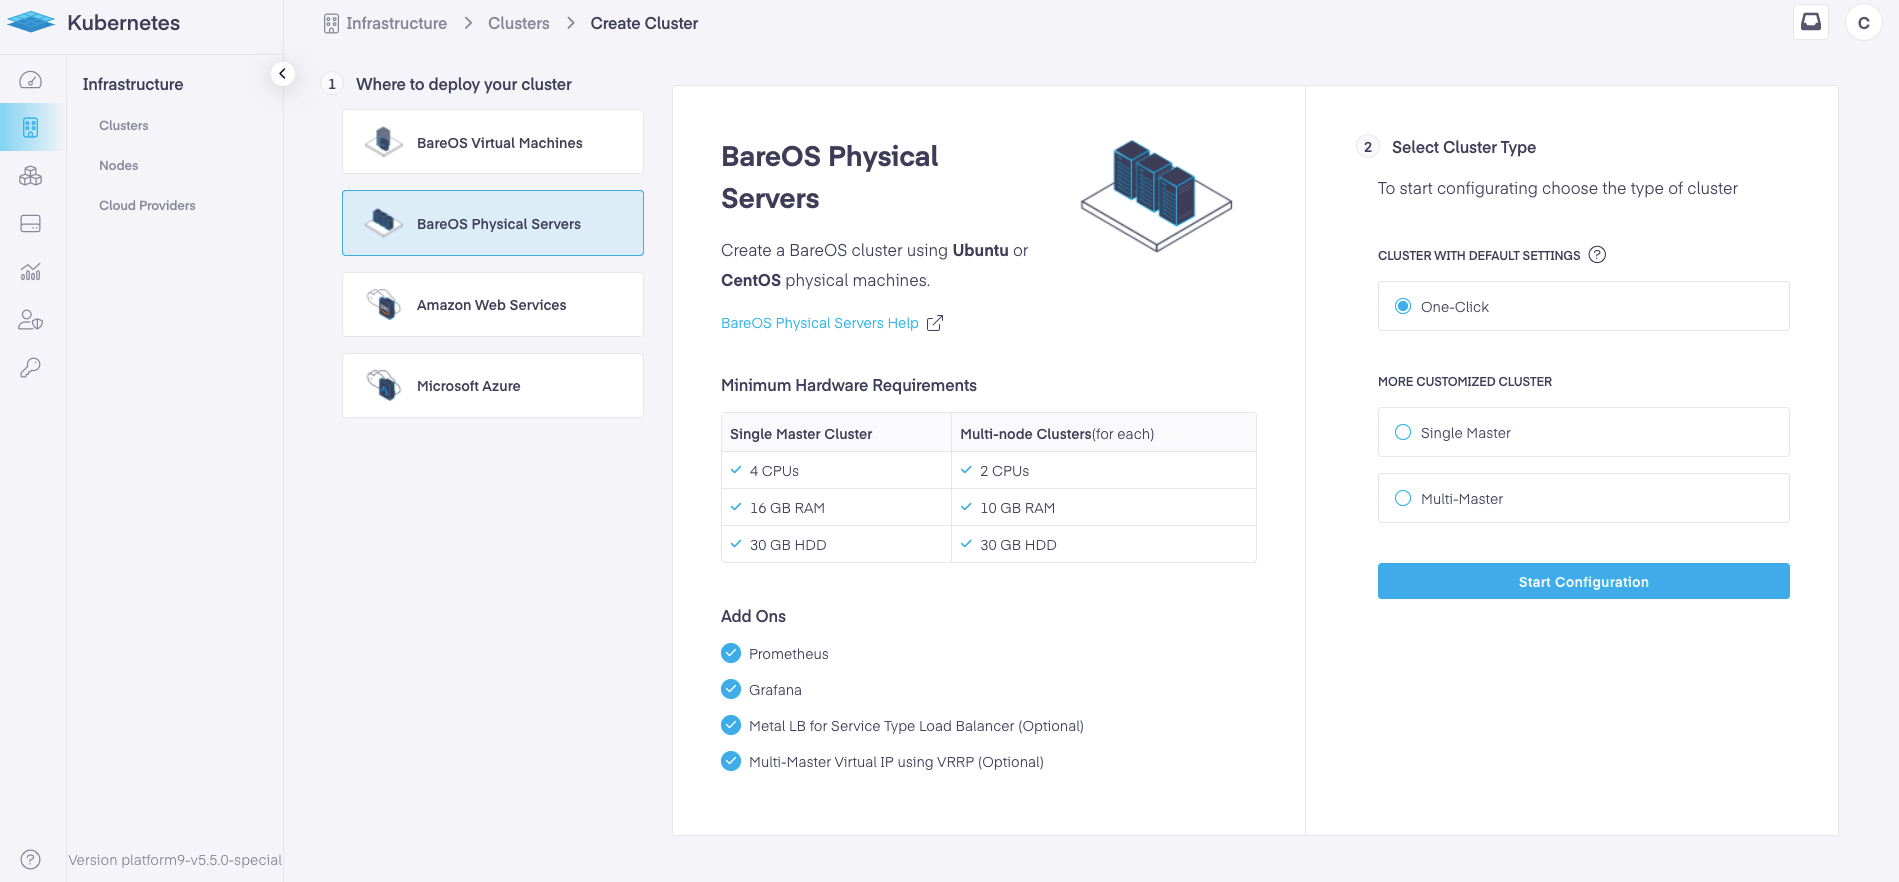Click the external link icon next to Help
This screenshot has width=1899, height=882.
coord(935,323)
